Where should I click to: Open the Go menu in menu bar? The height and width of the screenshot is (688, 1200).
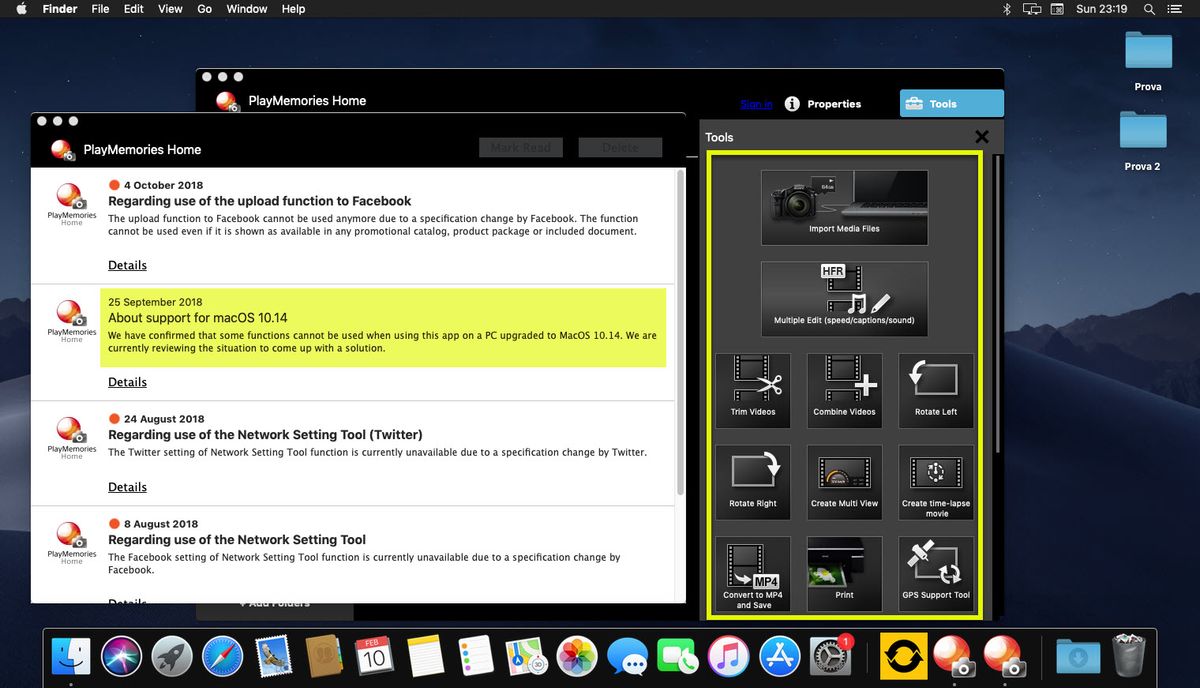click(x=204, y=9)
